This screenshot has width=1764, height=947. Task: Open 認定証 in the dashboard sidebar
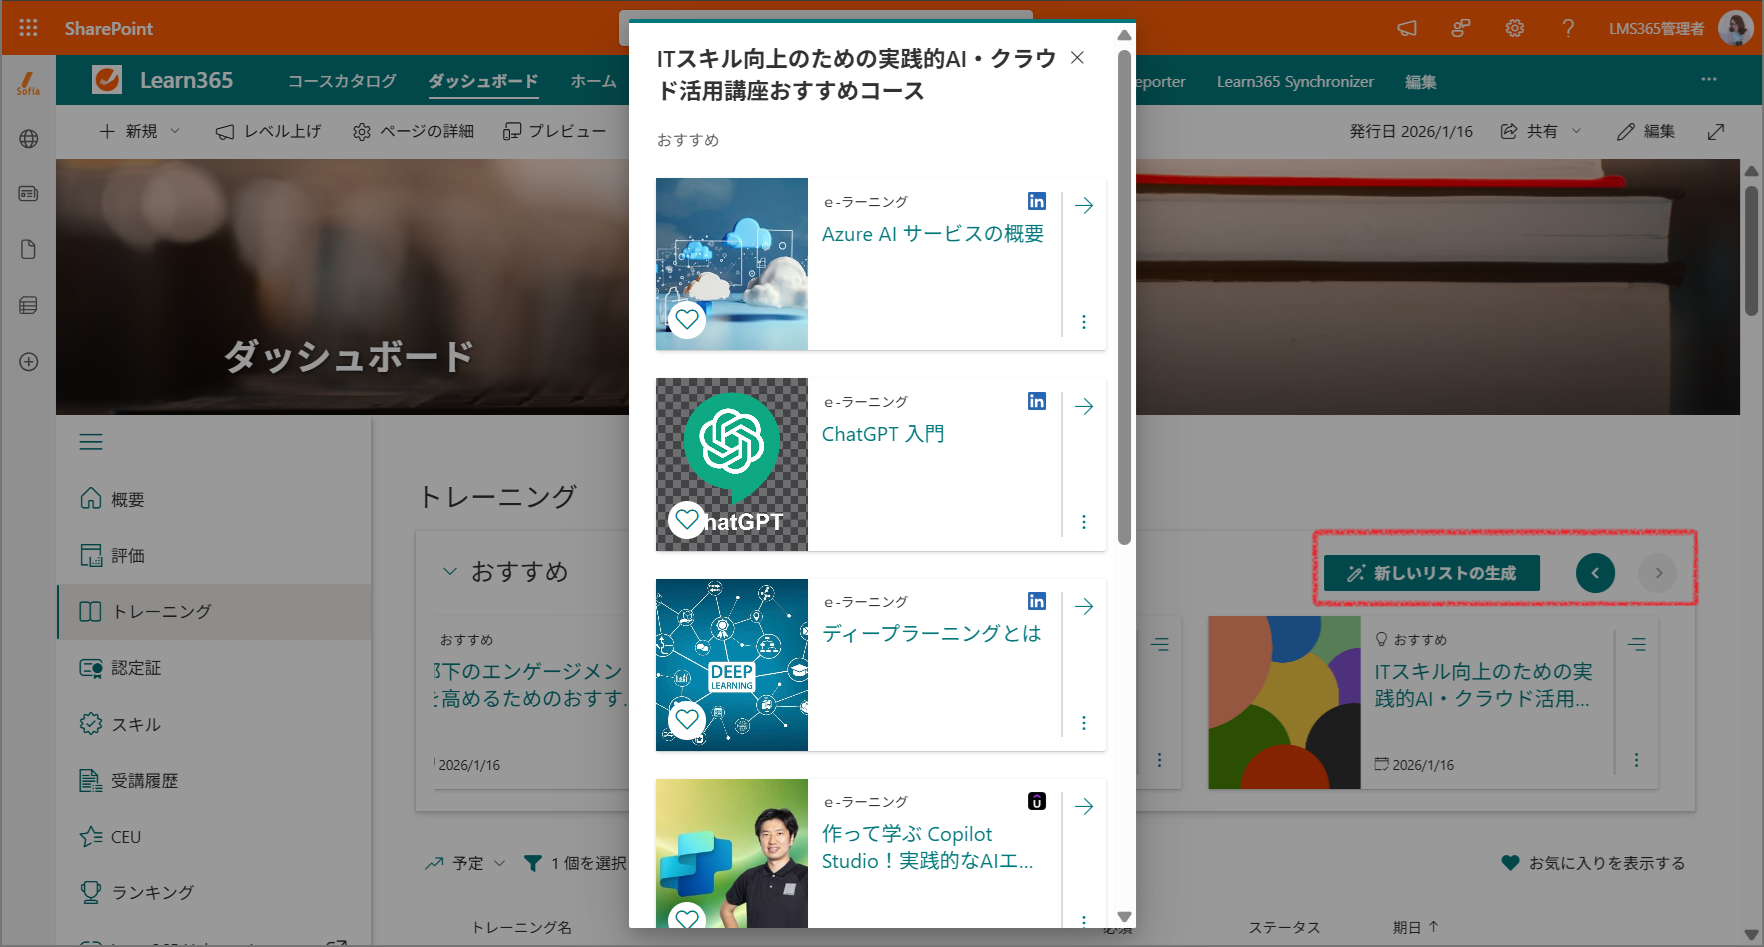click(214, 668)
